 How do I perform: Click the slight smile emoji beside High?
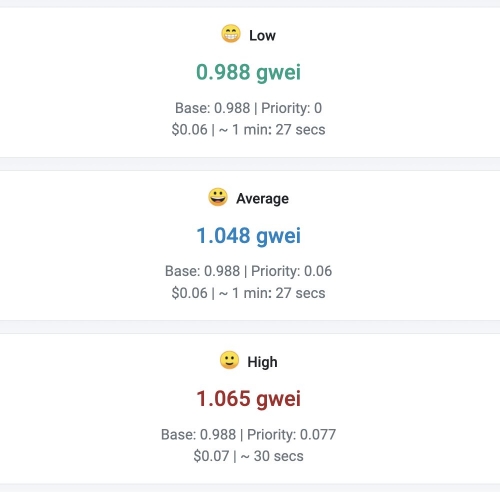[x=229, y=360]
